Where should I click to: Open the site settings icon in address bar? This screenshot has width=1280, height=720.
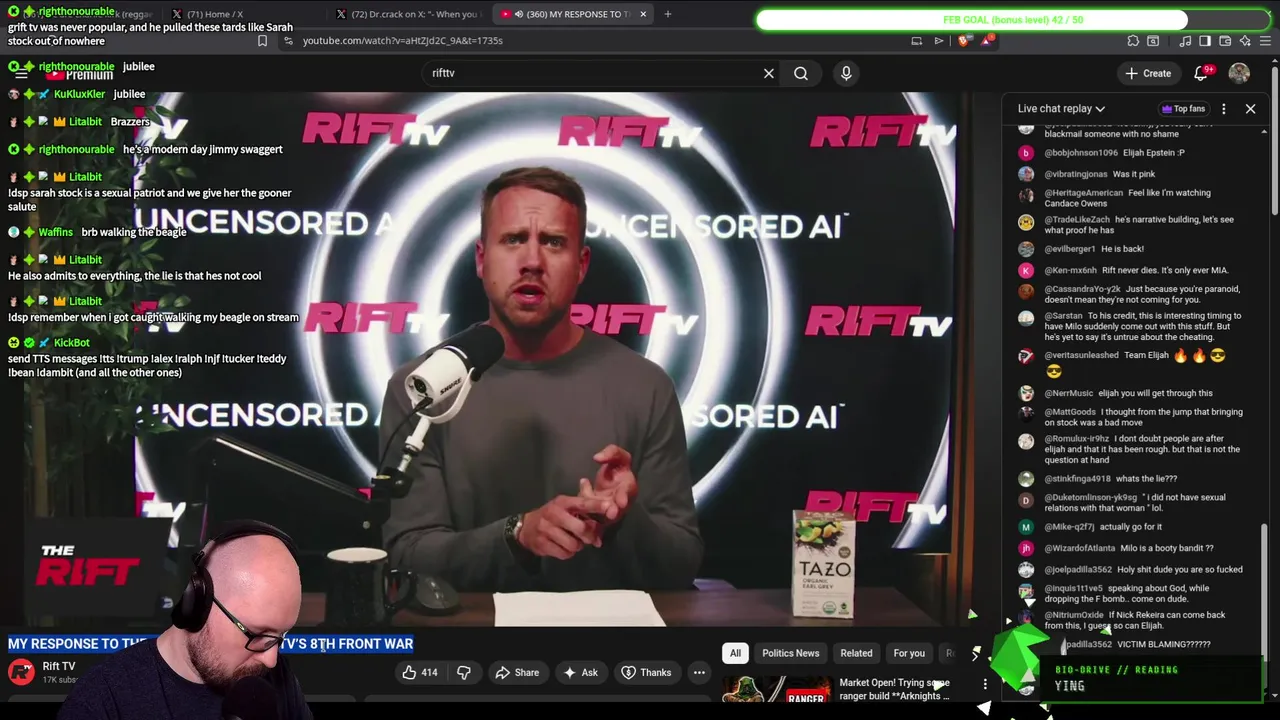pos(288,41)
